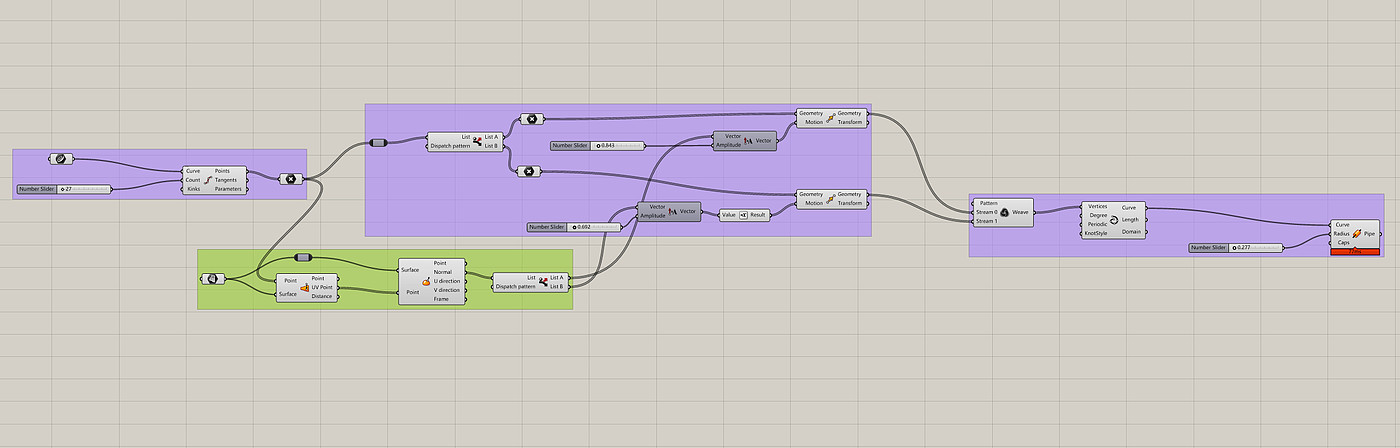This screenshot has height=448, width=1400.
Task: Click the U direction output
Action: coord(447,281)
